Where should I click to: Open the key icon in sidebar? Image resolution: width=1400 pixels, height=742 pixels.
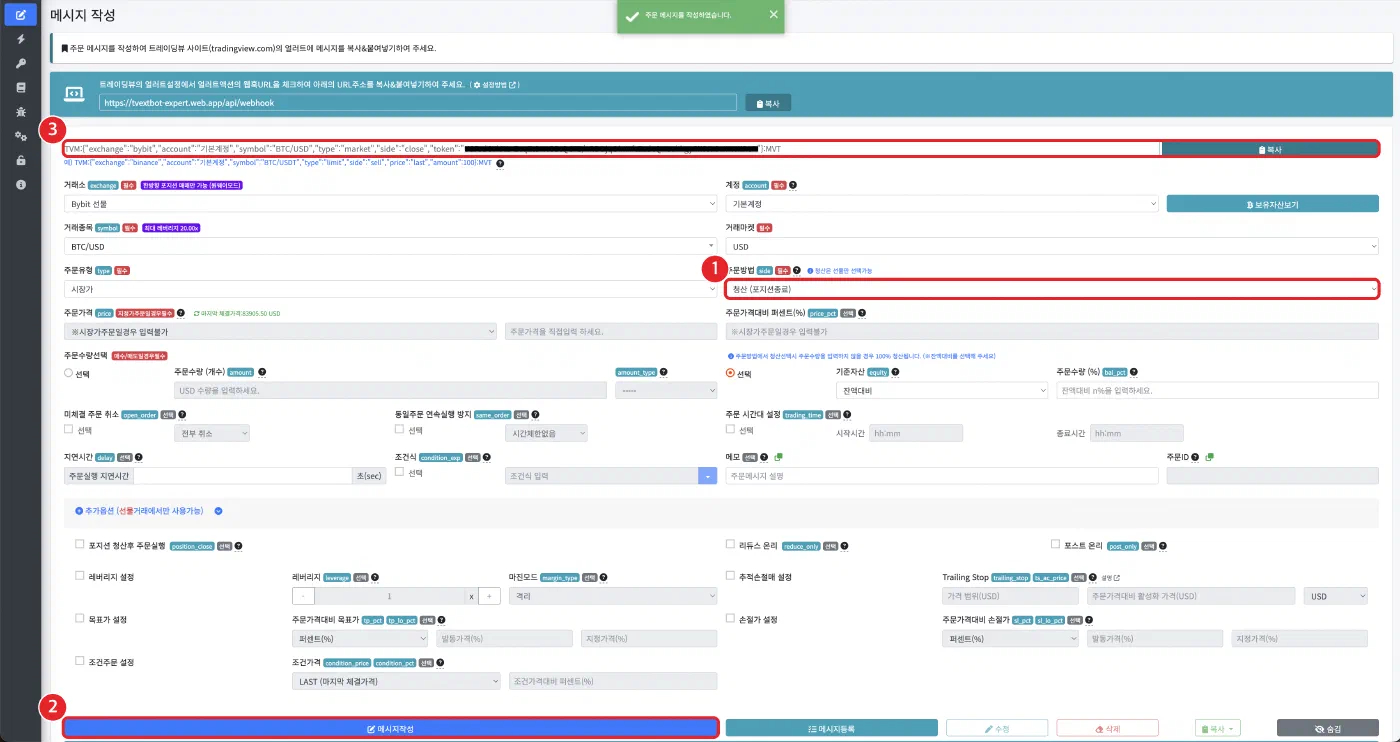pyautogui.click(x=21, y=63)
